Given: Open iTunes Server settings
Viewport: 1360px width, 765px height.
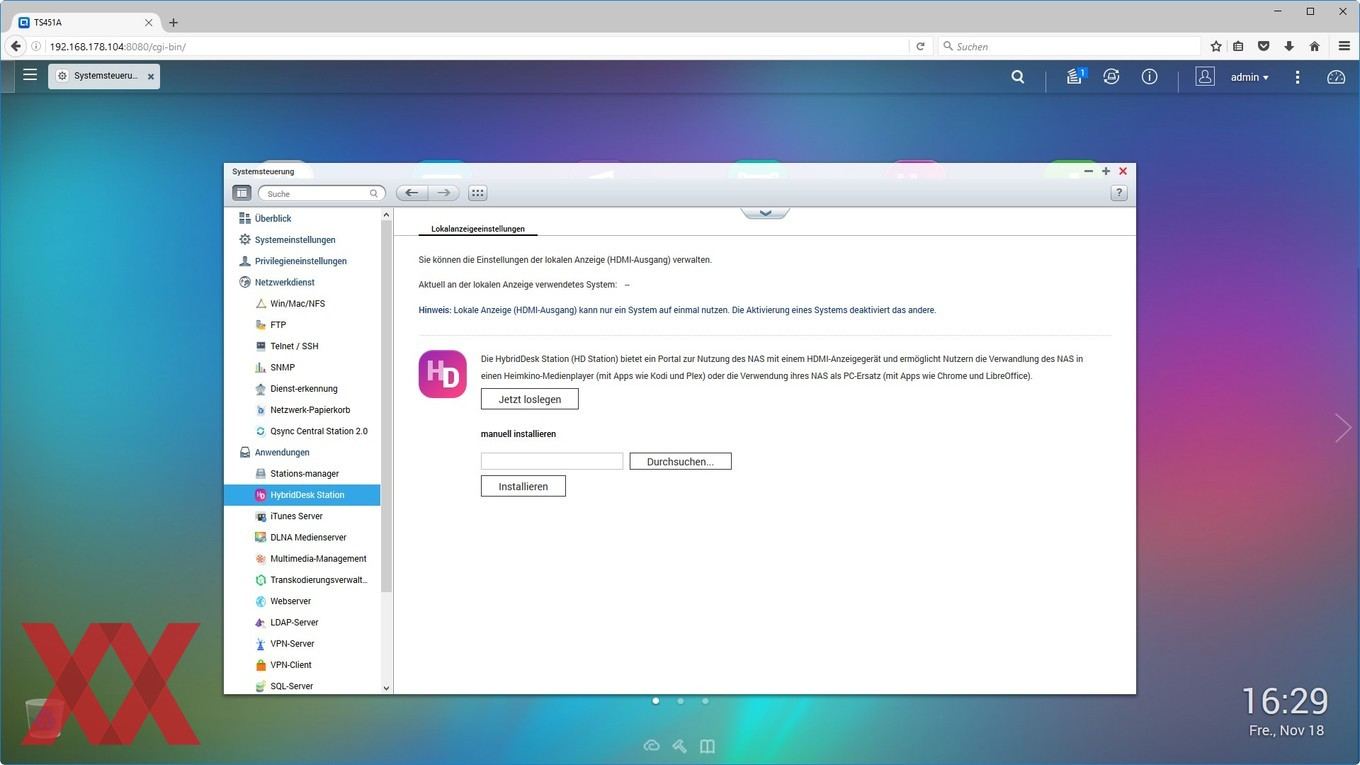Looking at the screenshot, I should pyautogui.click(x=296, y=516).
